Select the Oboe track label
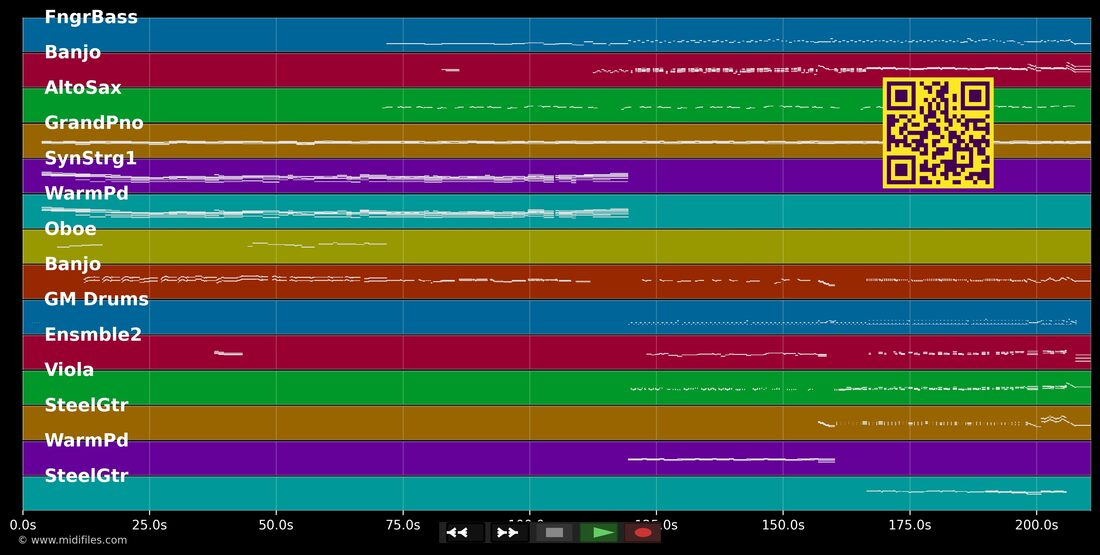Image resolution: width=1100 pixels, height=555 pixels. (x=70, y=229)
